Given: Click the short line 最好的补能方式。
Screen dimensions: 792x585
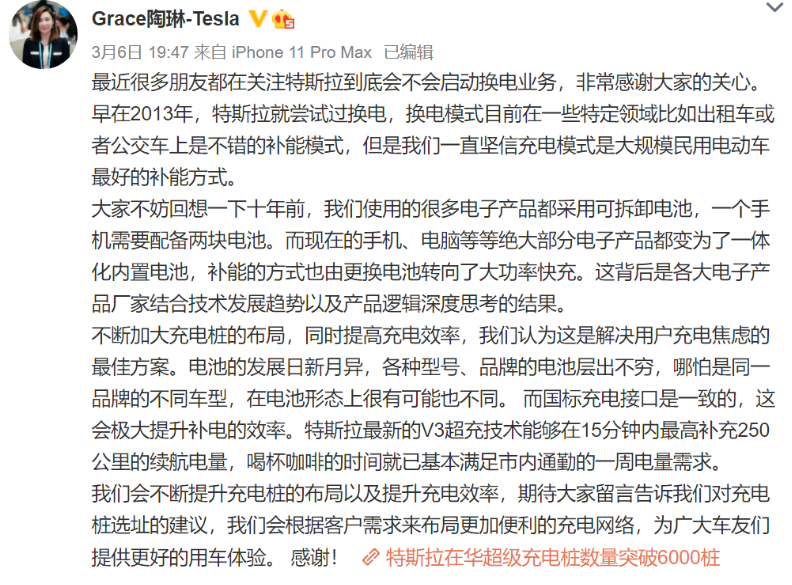Looking at the screenshot, I should point(164,177).
